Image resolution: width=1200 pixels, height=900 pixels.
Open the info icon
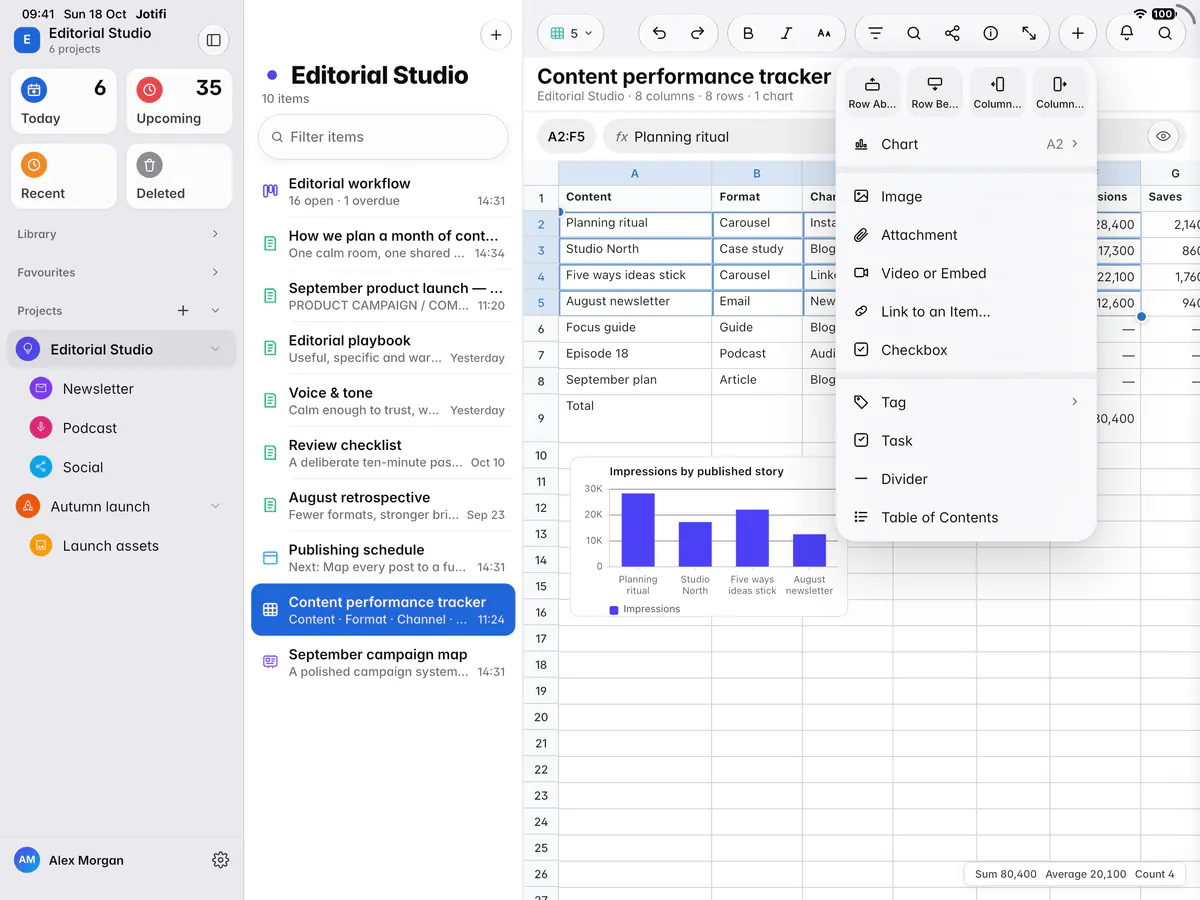coord(990,33)
